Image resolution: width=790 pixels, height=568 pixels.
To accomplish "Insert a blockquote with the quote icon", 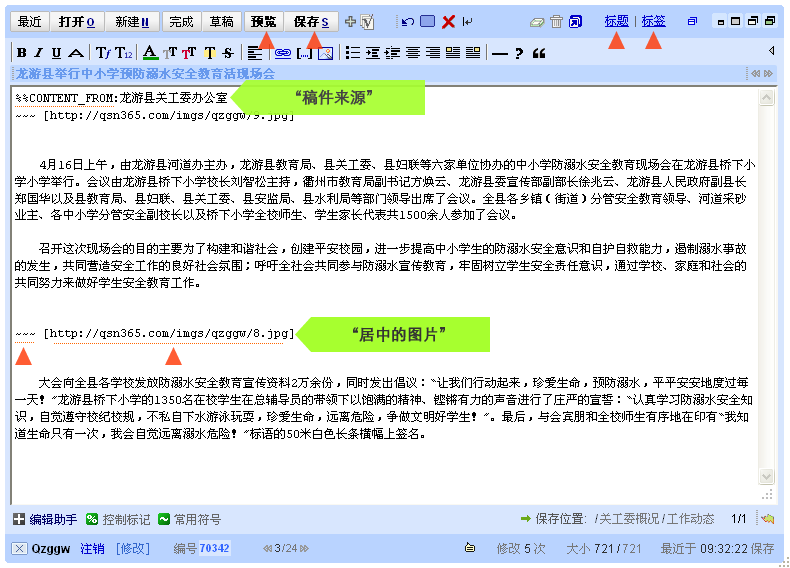I will point(540,53).
